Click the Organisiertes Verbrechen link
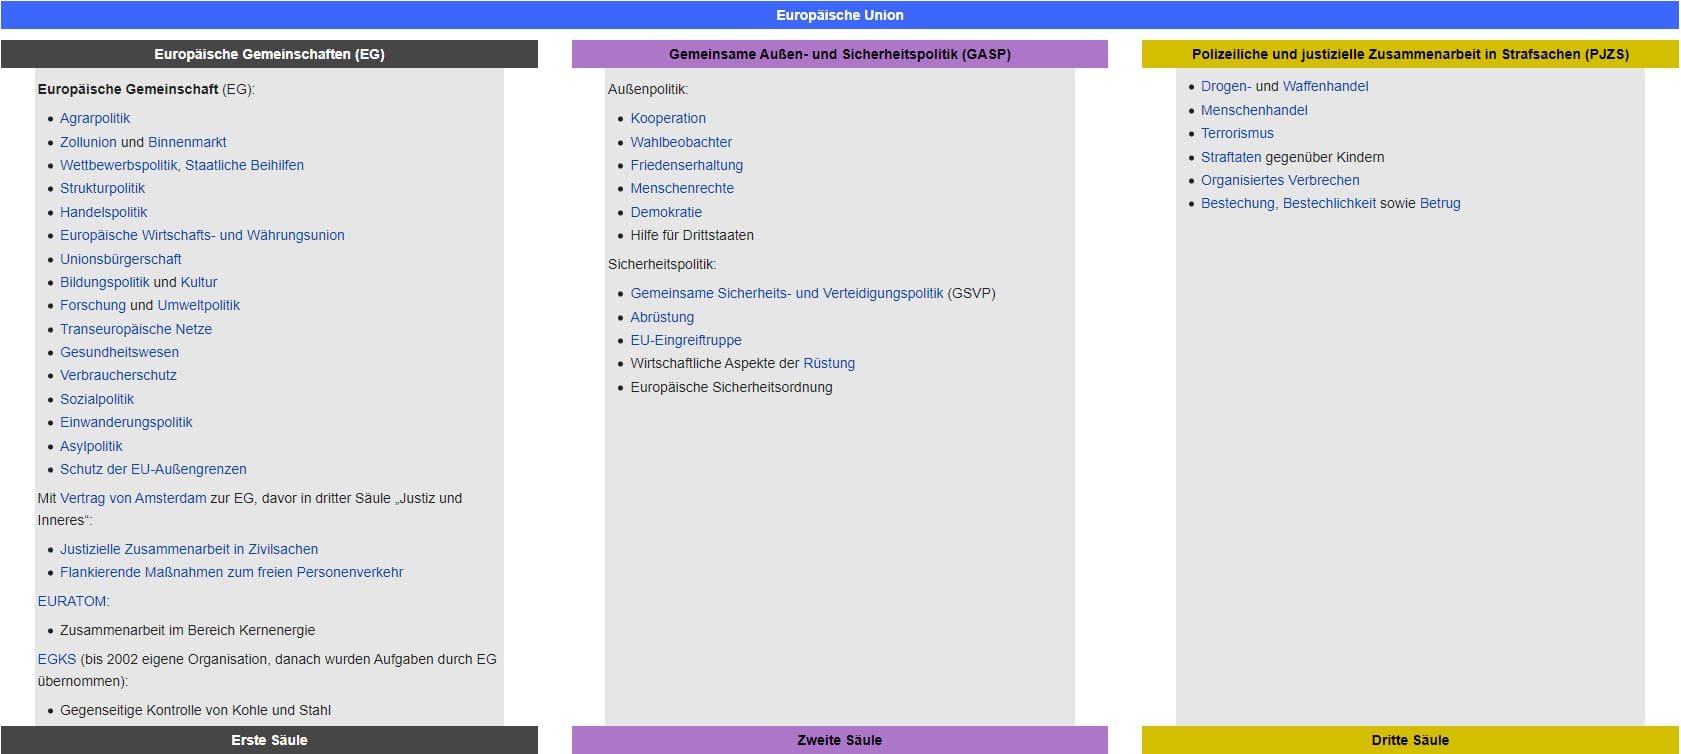The image size is (1681, 754). [1280, 180]
